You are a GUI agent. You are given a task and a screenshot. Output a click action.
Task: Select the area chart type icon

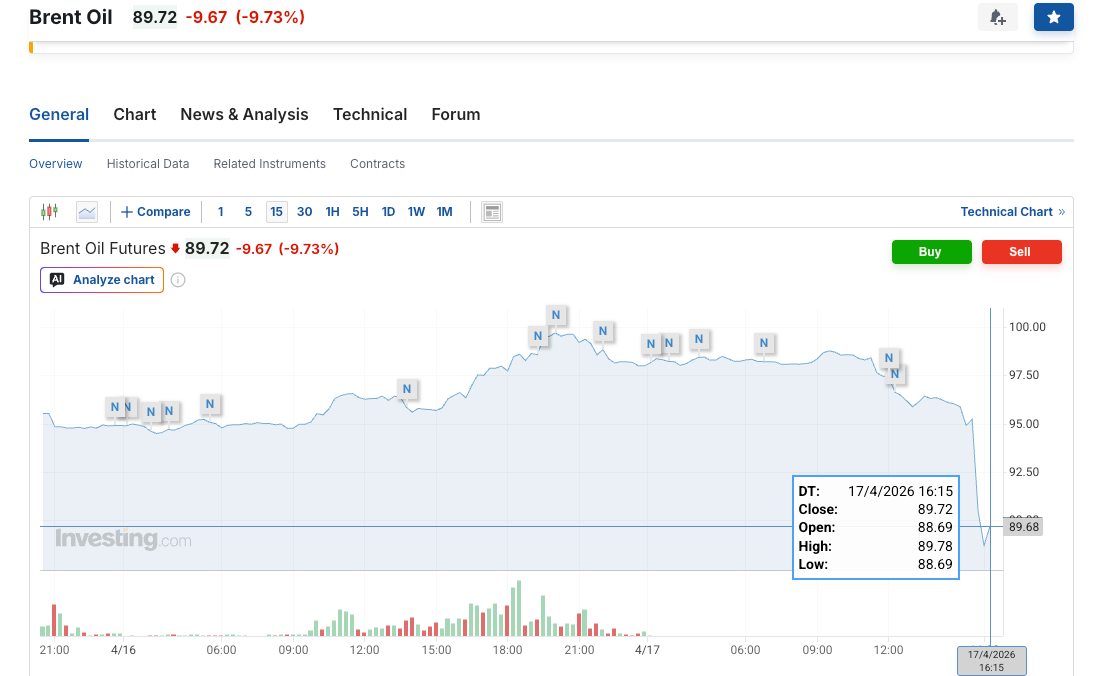pyautogui.click(x=87, y=212)
